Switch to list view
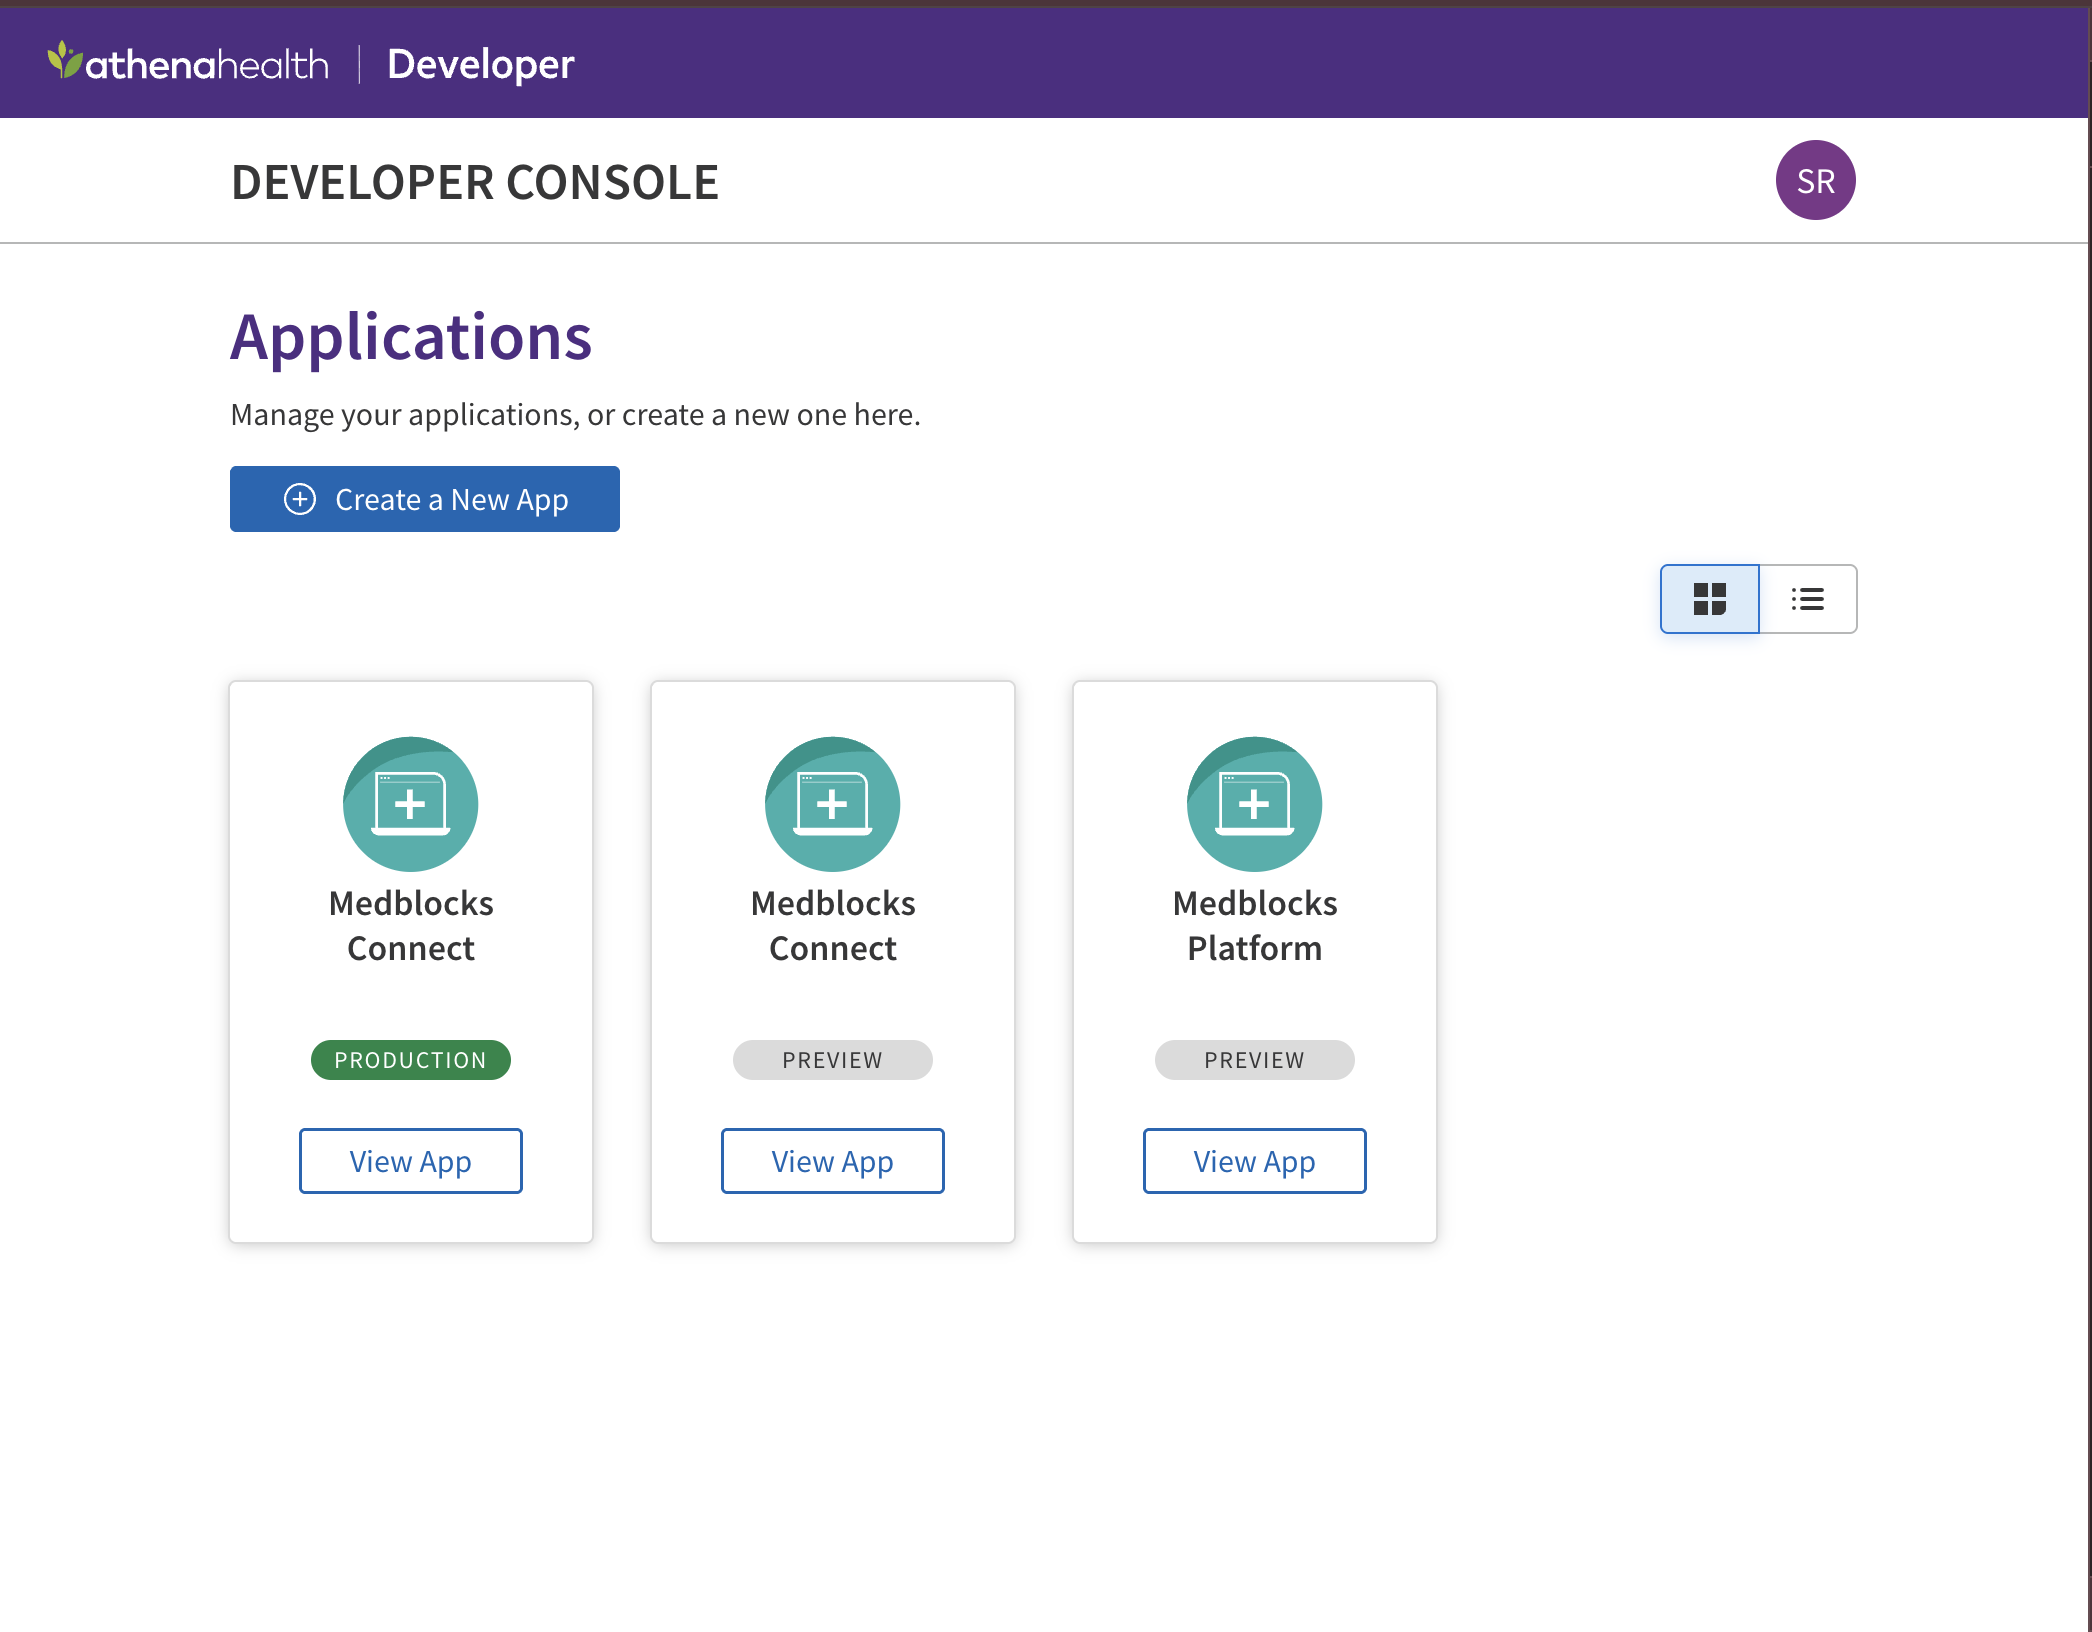 (1808, 599)
